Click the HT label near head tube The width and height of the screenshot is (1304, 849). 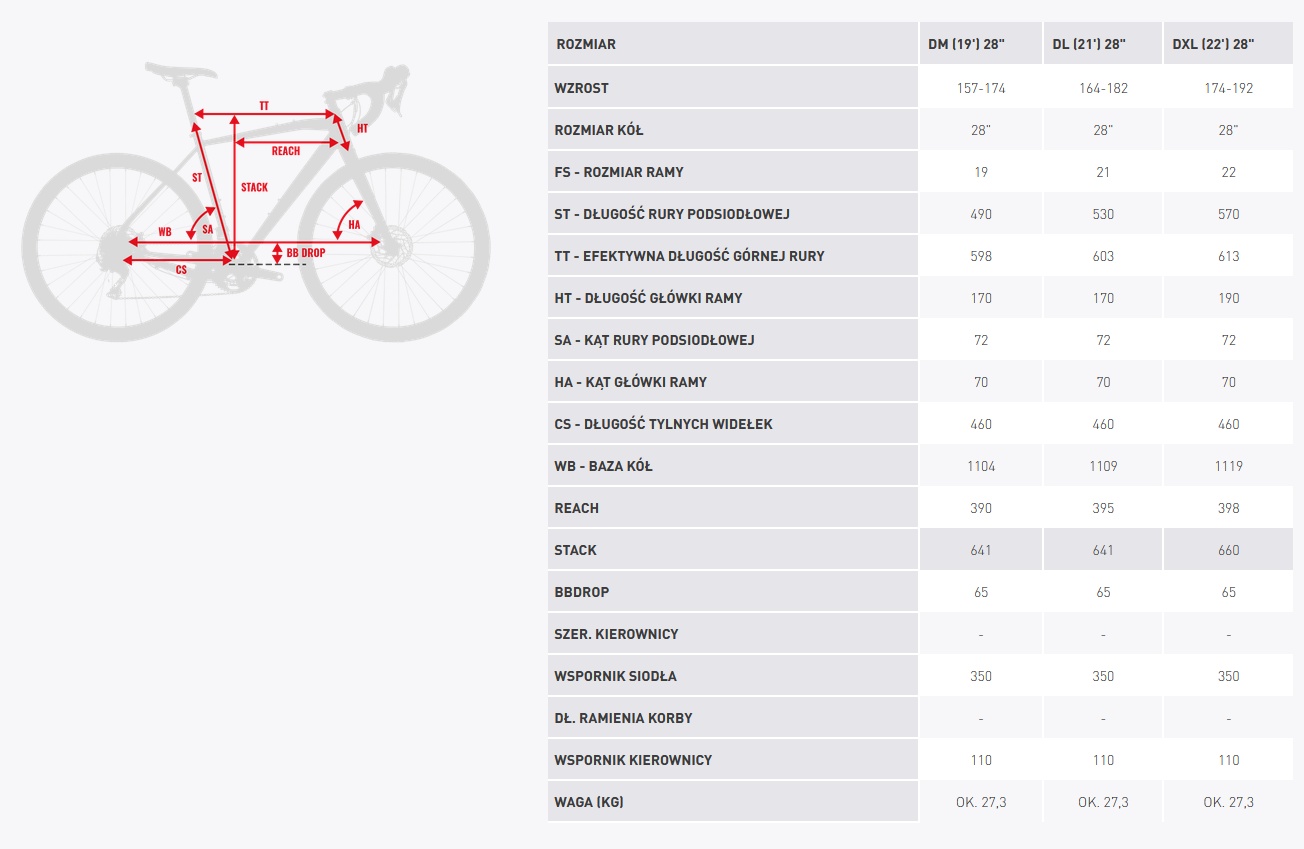click(x=362, y=129)
